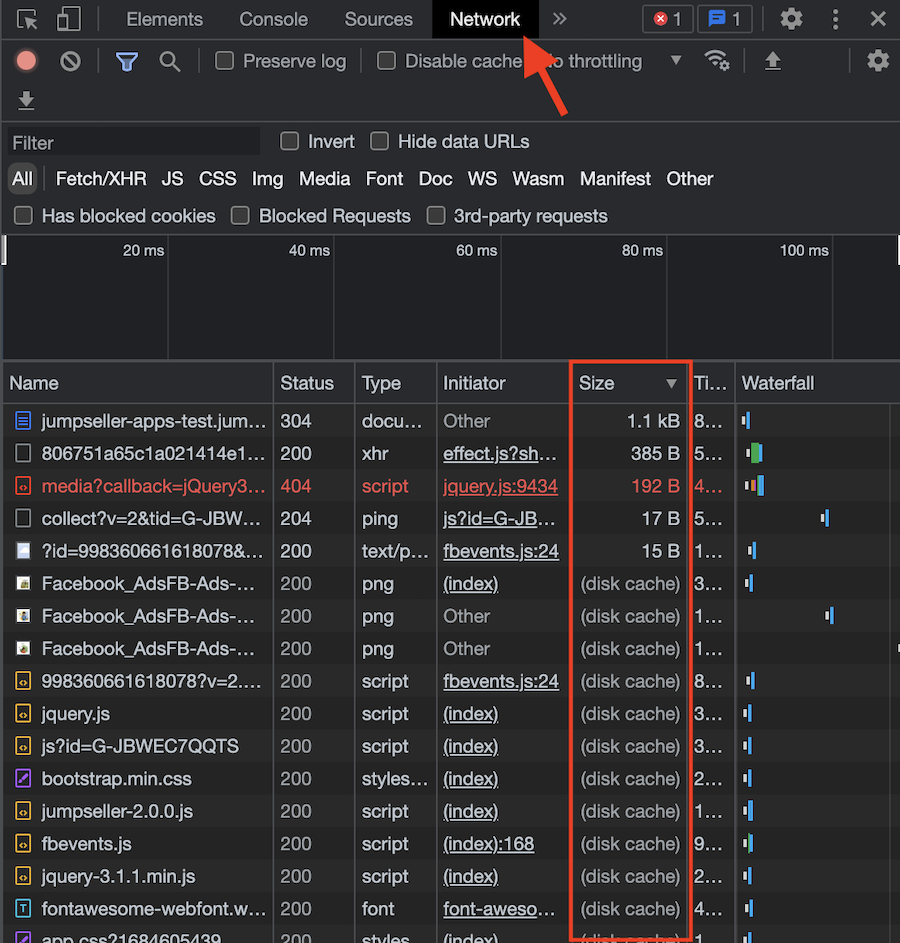Open network conditions wifi icon
900x943 pixels.
coord(717,61)
